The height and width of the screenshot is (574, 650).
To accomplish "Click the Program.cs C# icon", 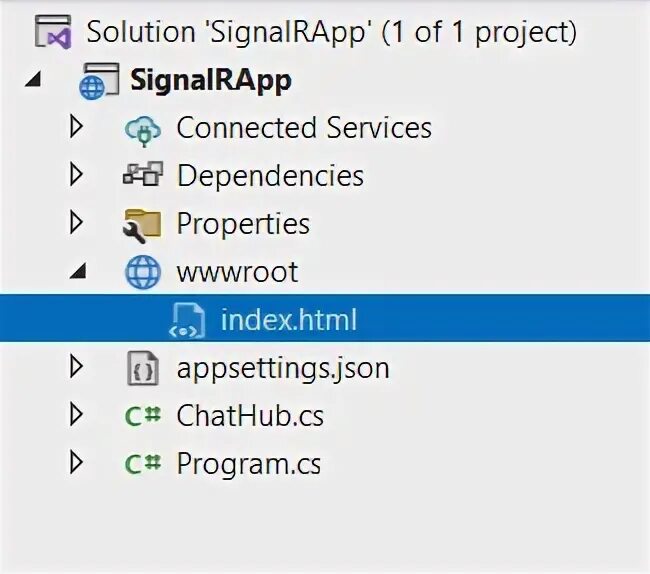I will pyautogui.click(x=142, y=464).
